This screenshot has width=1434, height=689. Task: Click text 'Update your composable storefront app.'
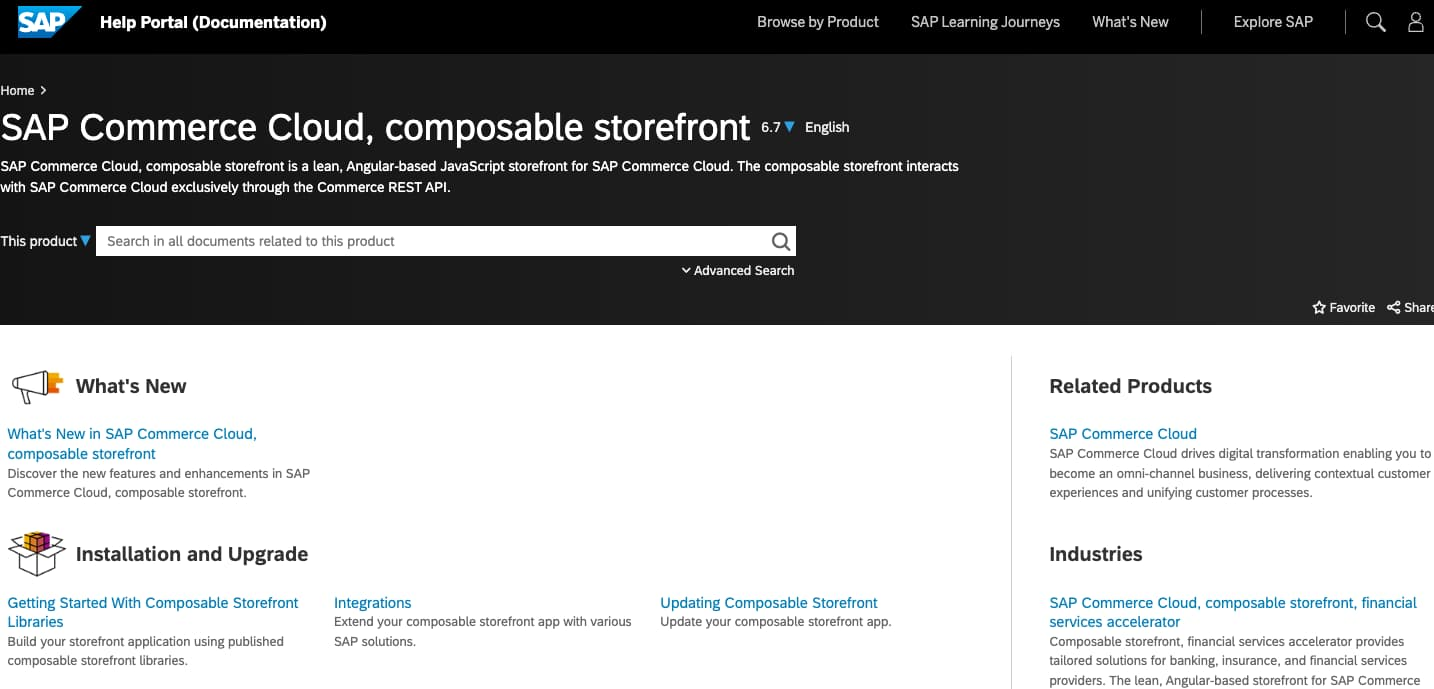(775, 622)
